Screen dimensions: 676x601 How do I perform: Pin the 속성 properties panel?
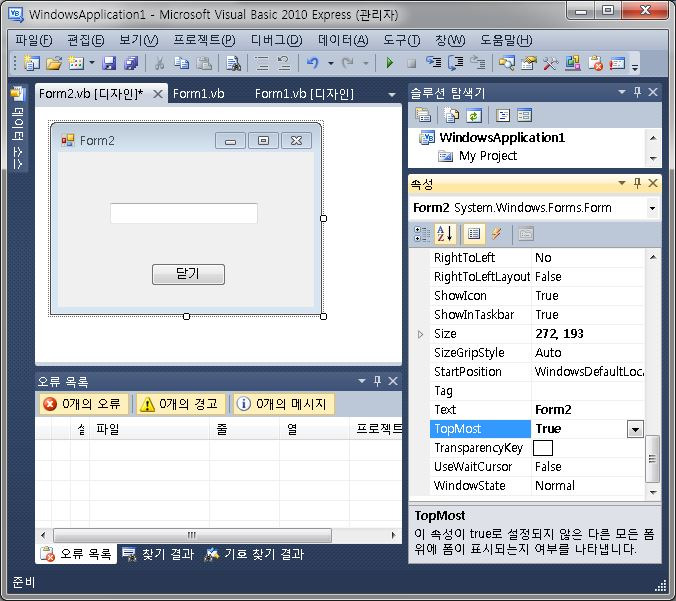pos(637,184)
